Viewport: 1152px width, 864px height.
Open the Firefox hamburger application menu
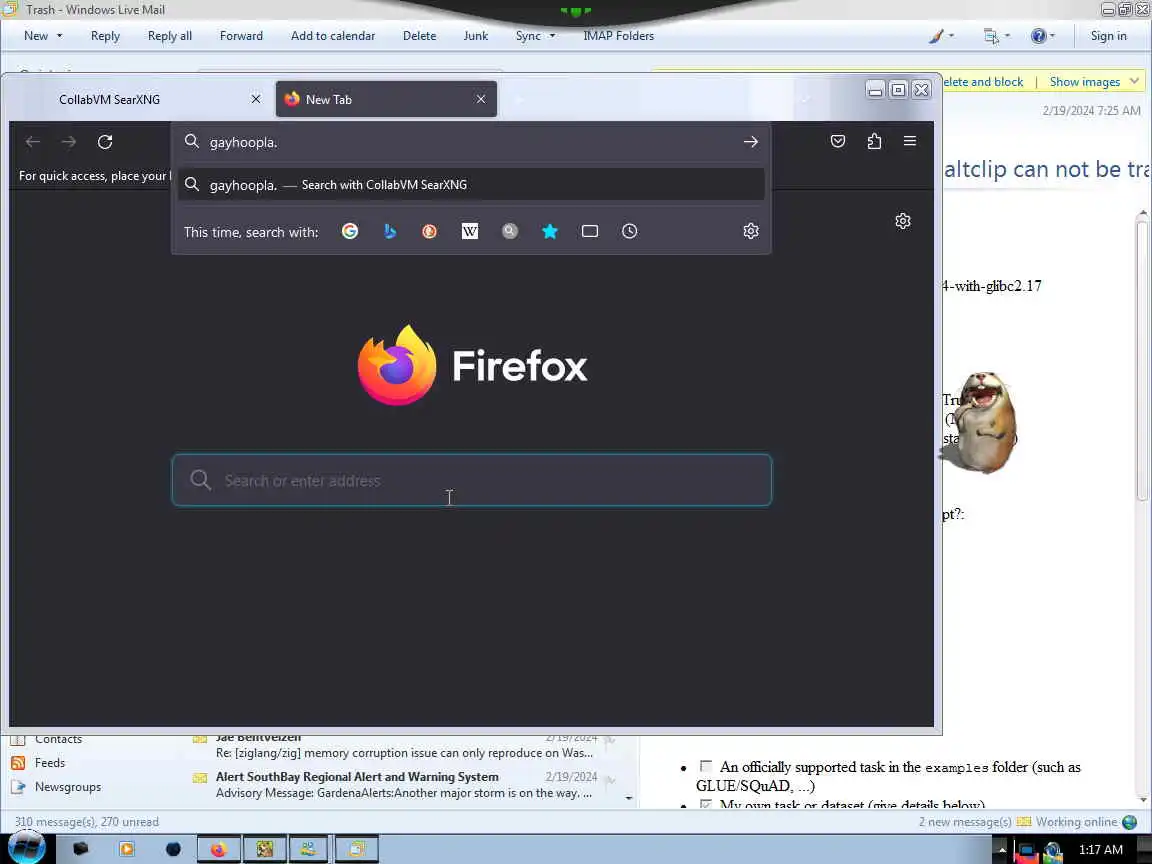point(910,141)
